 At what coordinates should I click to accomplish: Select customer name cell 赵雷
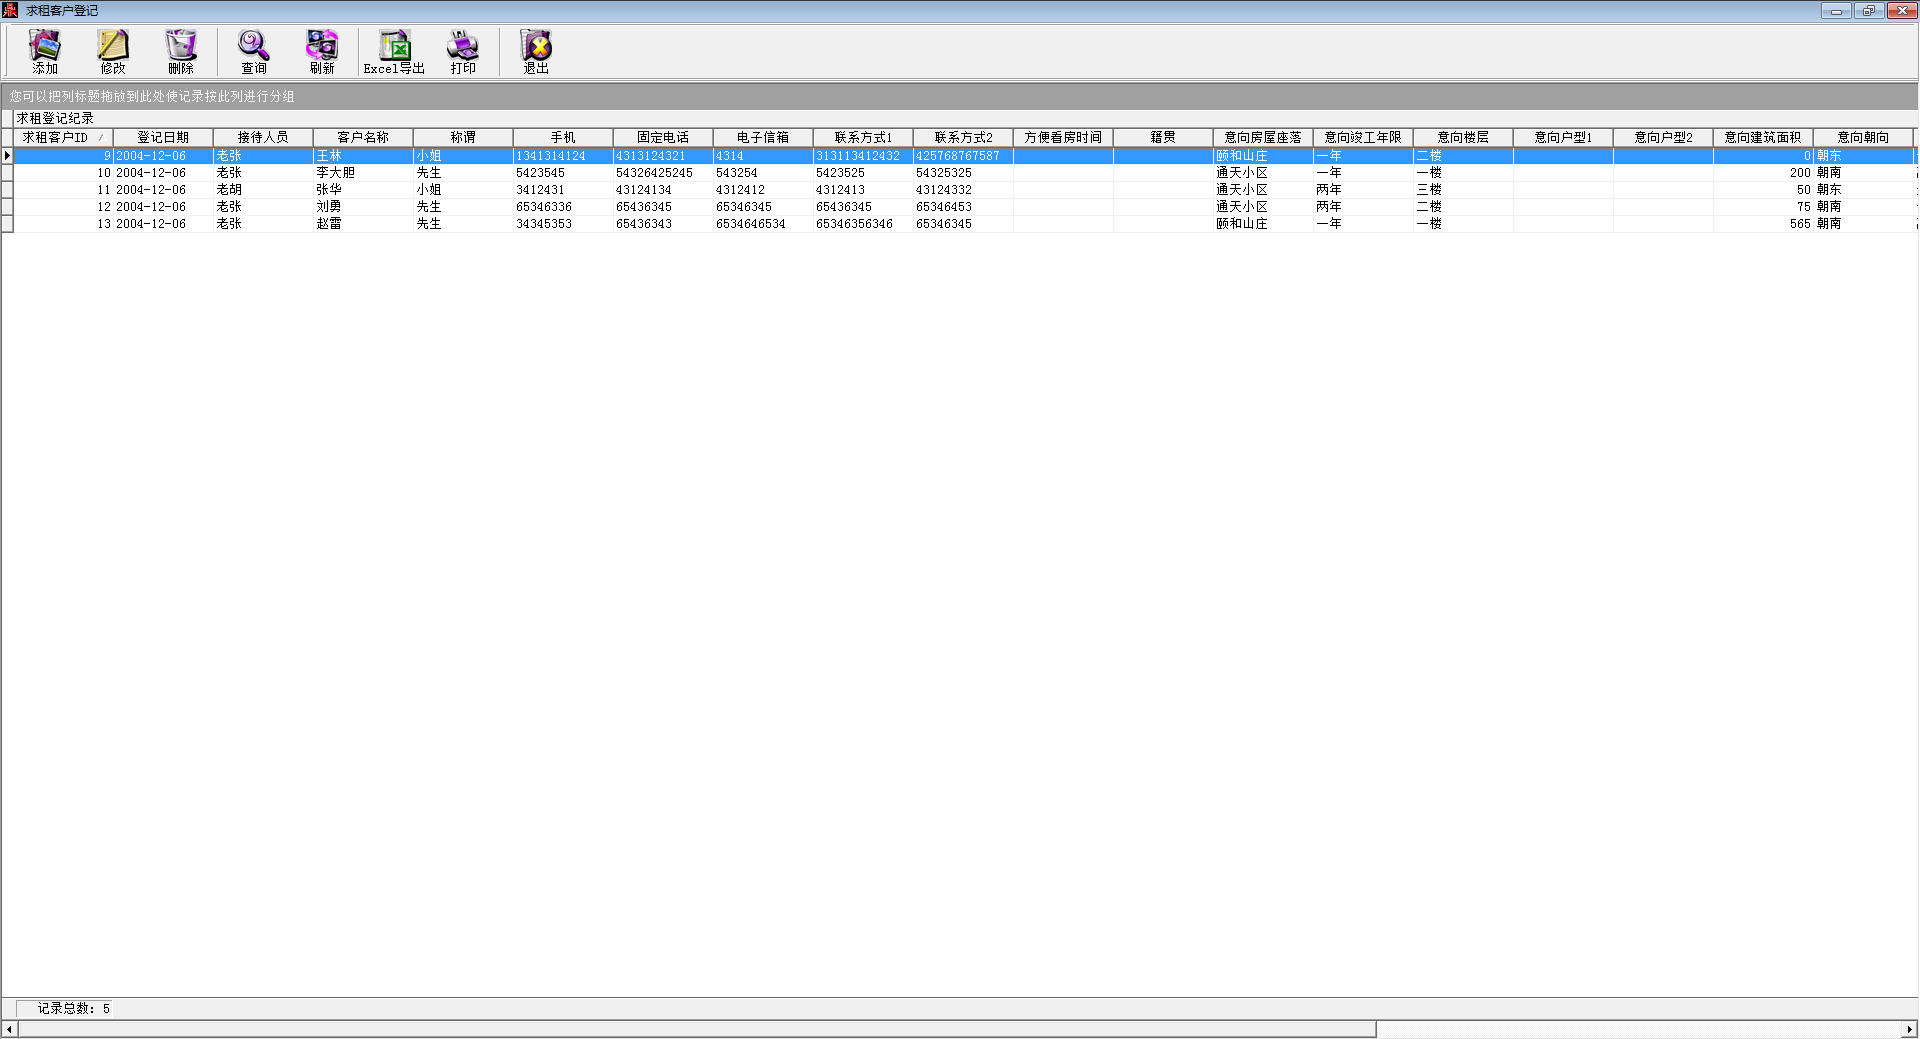(363, 224)
